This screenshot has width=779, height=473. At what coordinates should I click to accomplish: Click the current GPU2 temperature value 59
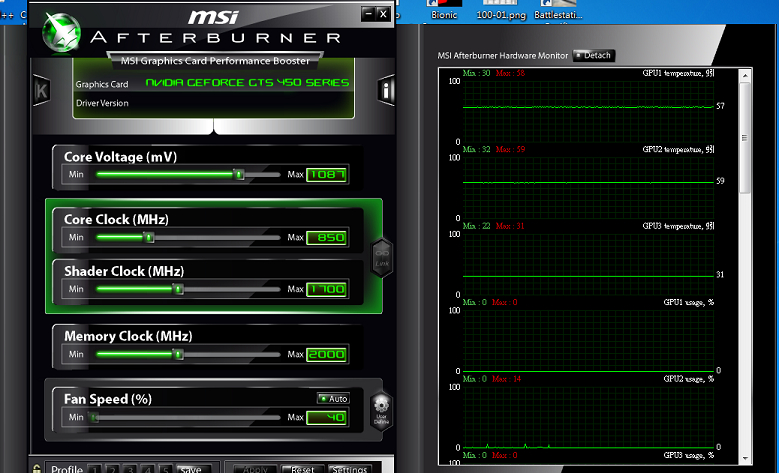[x=720, y=181]
